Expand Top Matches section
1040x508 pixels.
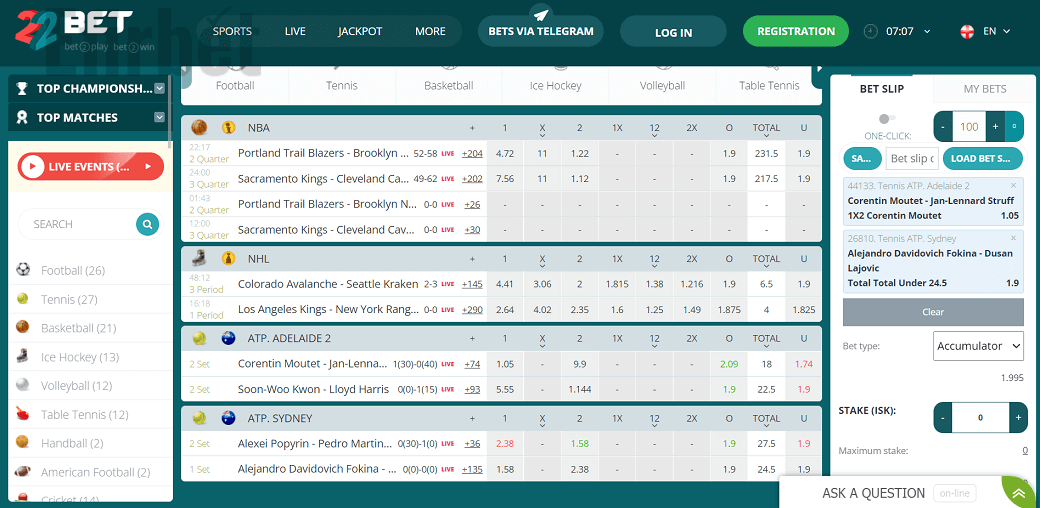click(x=159, y=117)
